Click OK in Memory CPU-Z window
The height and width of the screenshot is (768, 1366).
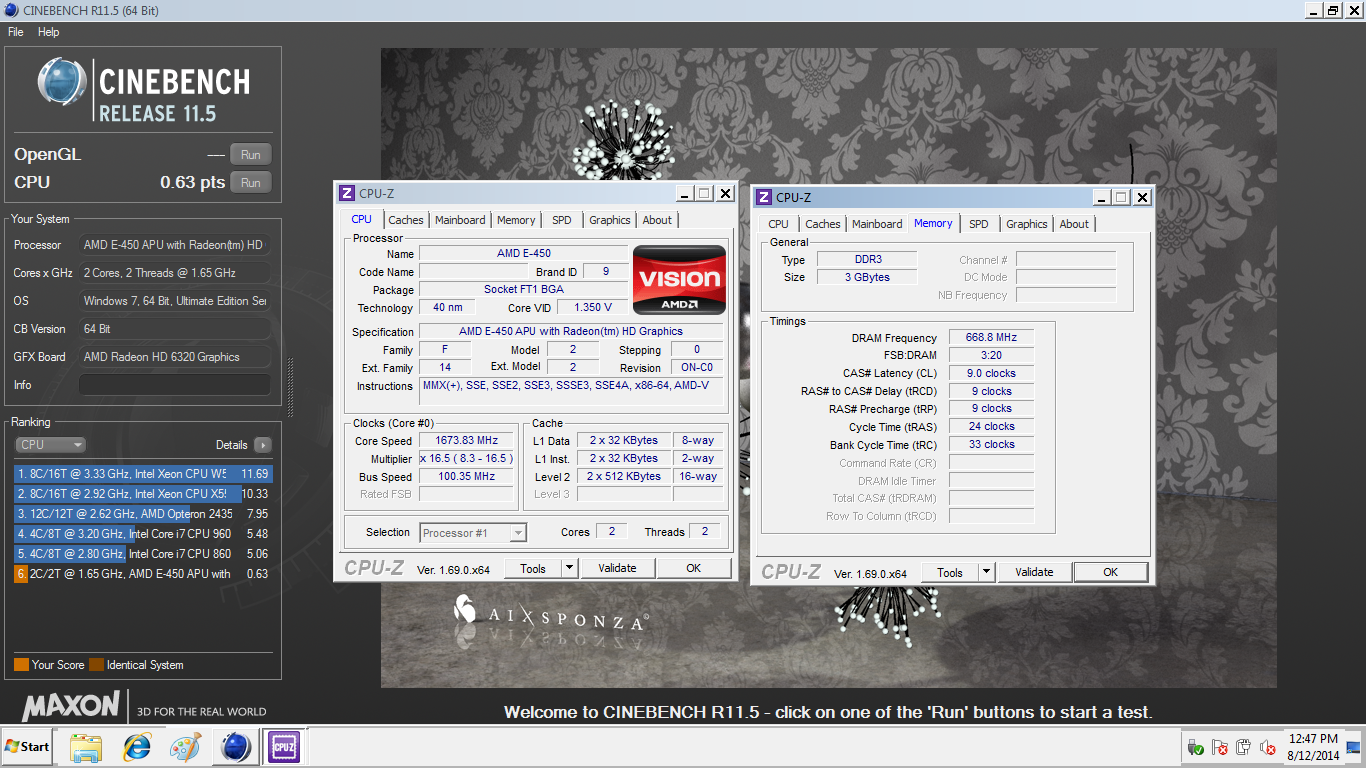[1110, 572]
